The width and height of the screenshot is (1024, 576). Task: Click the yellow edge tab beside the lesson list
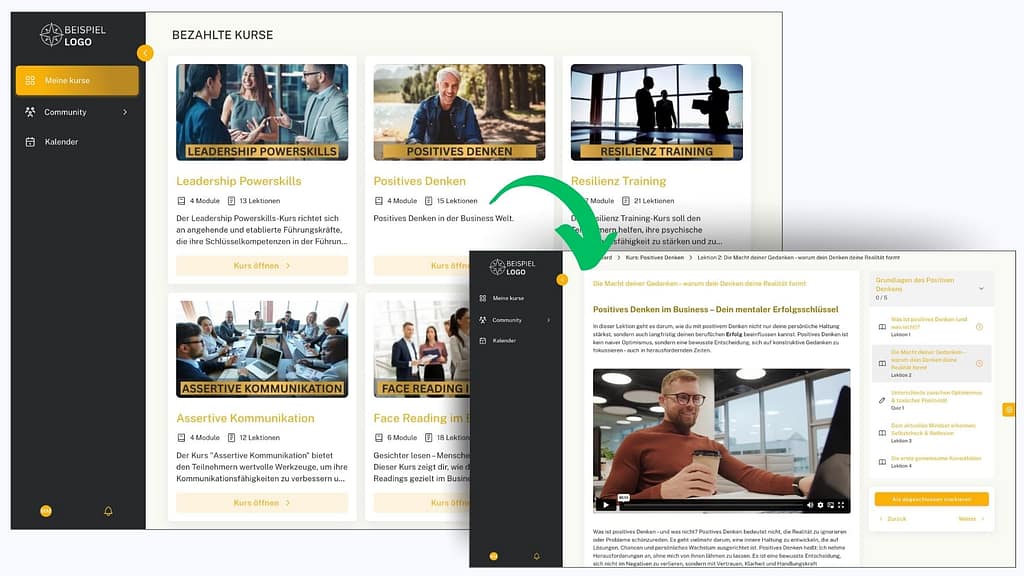(1008, 409)
